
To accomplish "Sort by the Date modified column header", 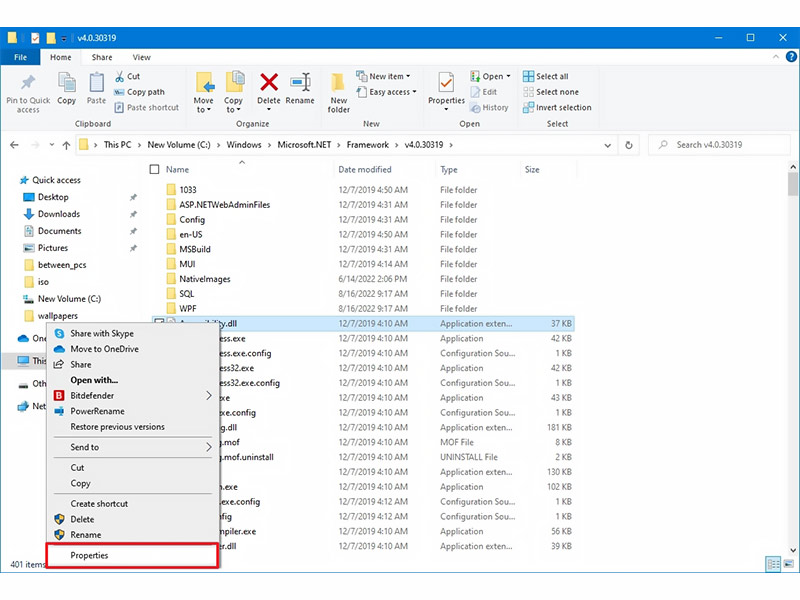I will pos(364,169).
